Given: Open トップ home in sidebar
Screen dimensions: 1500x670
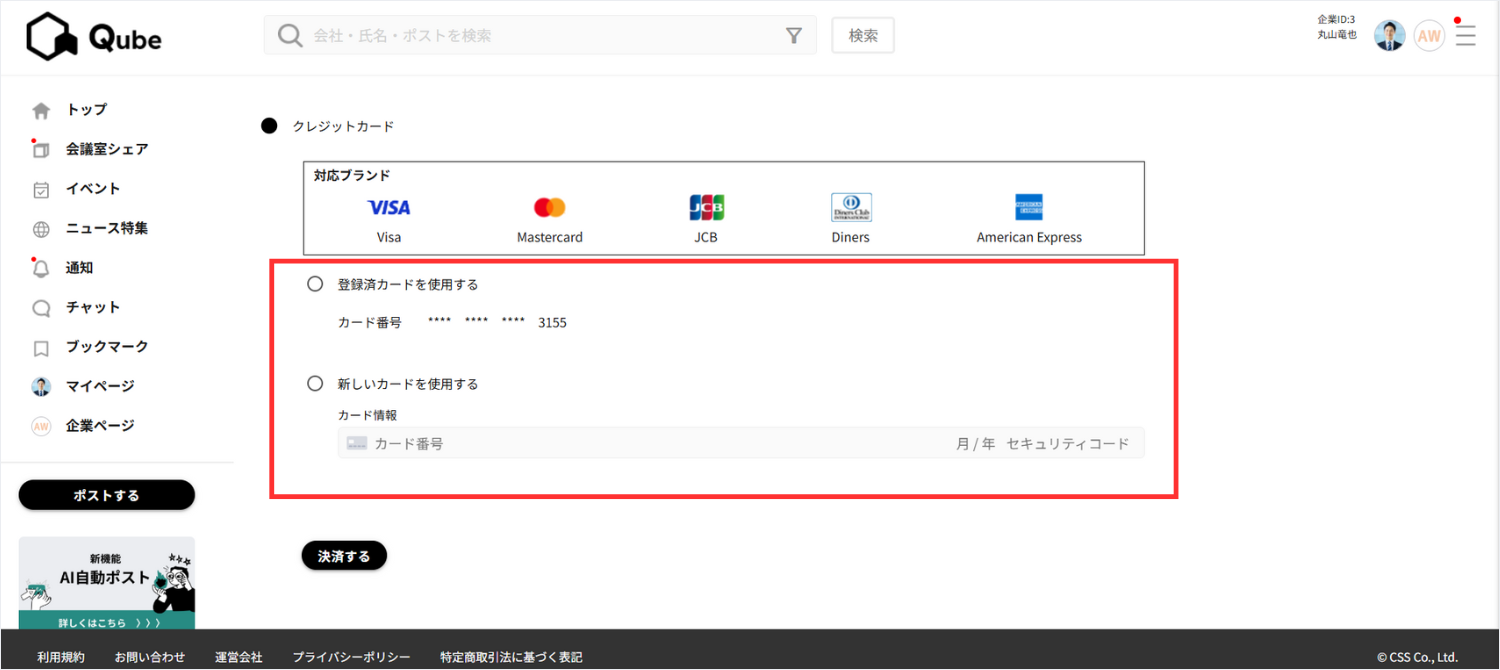Looking at the screenshot, I should [86, 110].
